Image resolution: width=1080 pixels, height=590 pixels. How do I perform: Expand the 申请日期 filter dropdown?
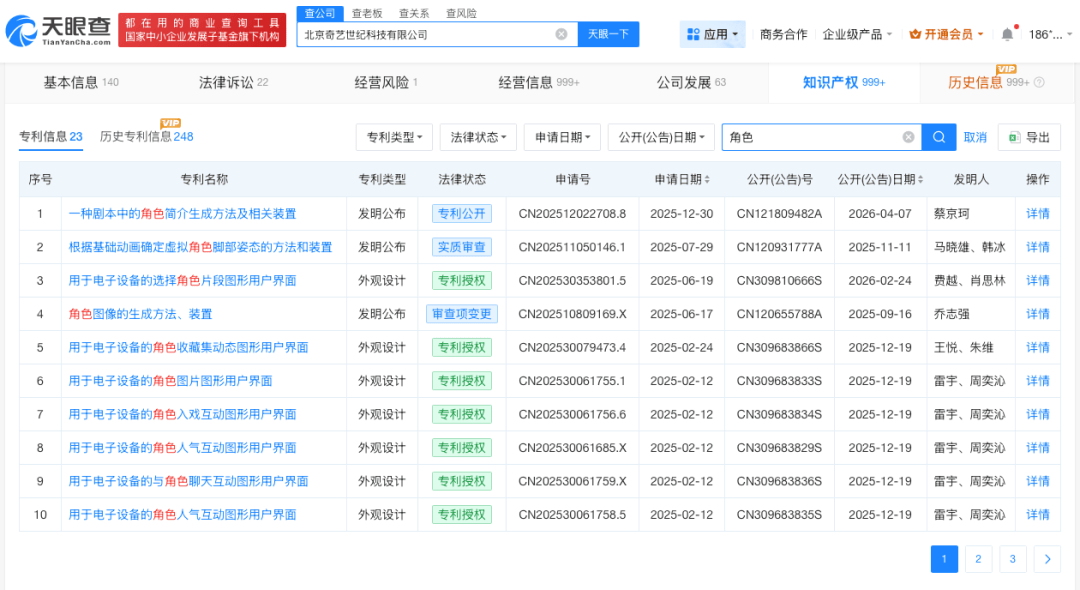(x=561, y=136)
